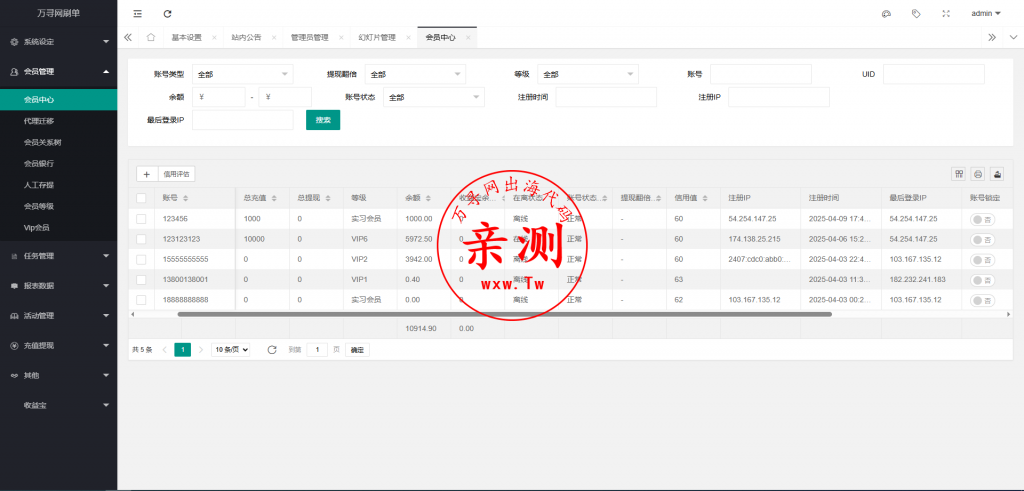
Task: Check the select-all checkbox in table header
Action: pos(141,198)
